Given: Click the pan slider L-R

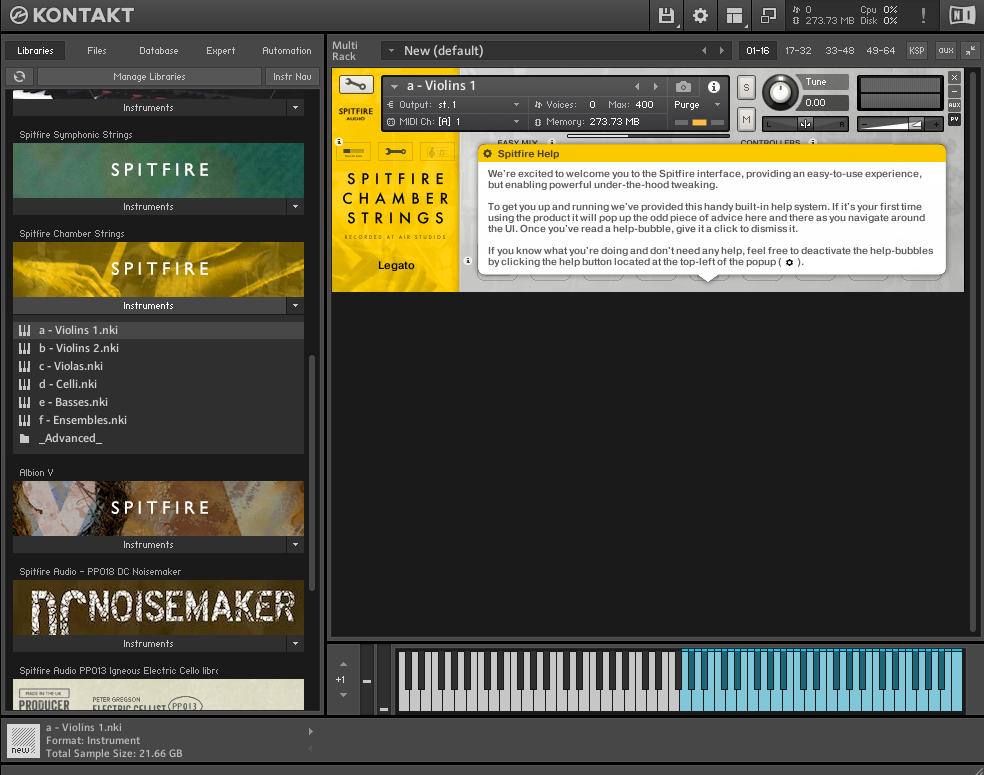Looking at the screenshot, I should point(805,124).
